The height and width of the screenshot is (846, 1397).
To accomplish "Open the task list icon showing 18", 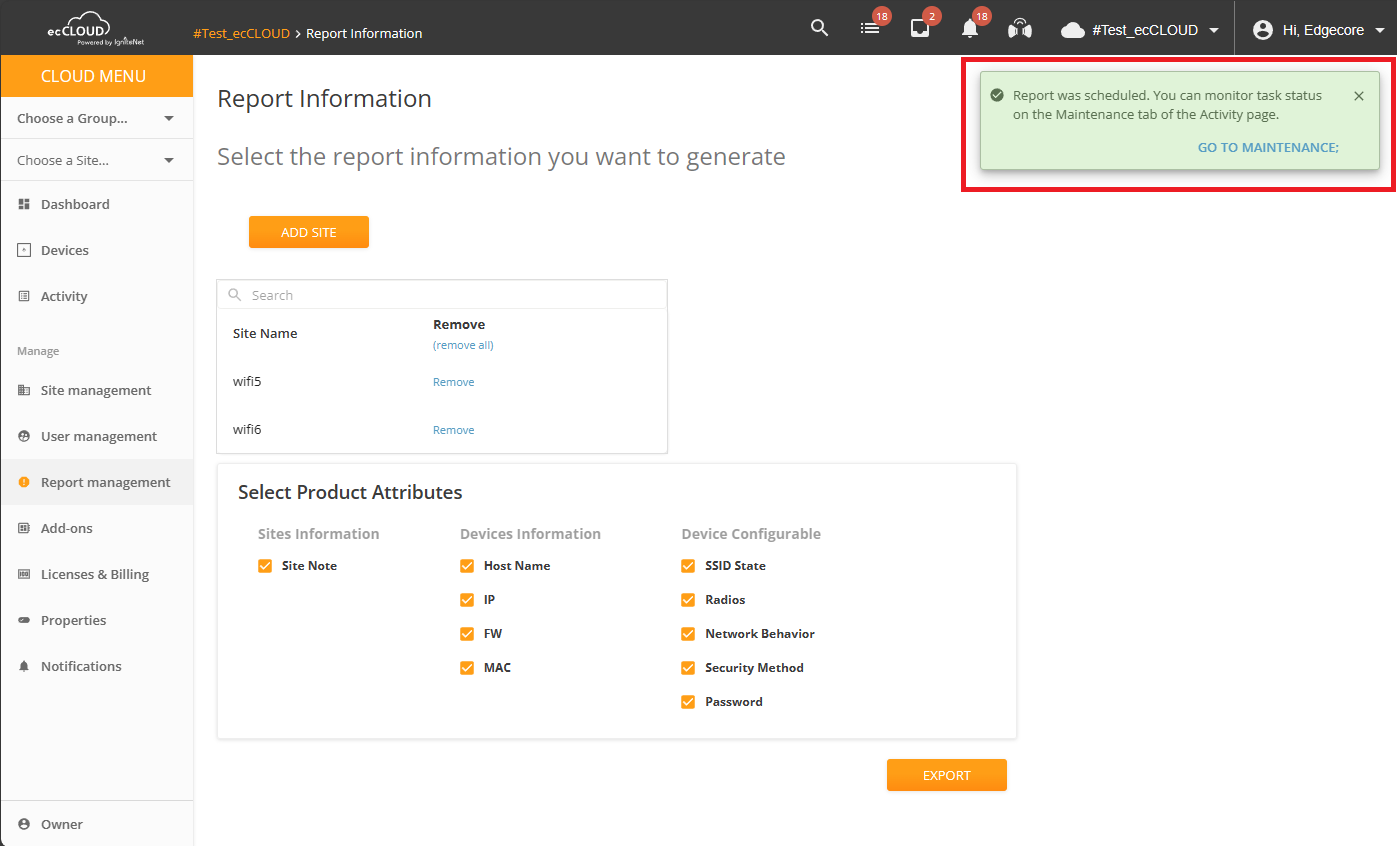I will 870,29.
